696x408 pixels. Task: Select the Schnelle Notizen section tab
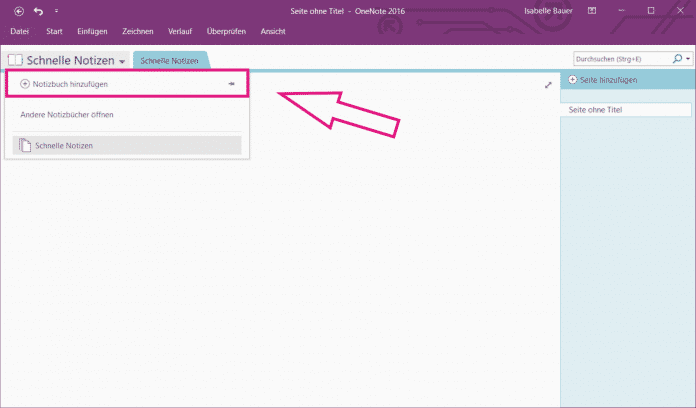(169, 61)
